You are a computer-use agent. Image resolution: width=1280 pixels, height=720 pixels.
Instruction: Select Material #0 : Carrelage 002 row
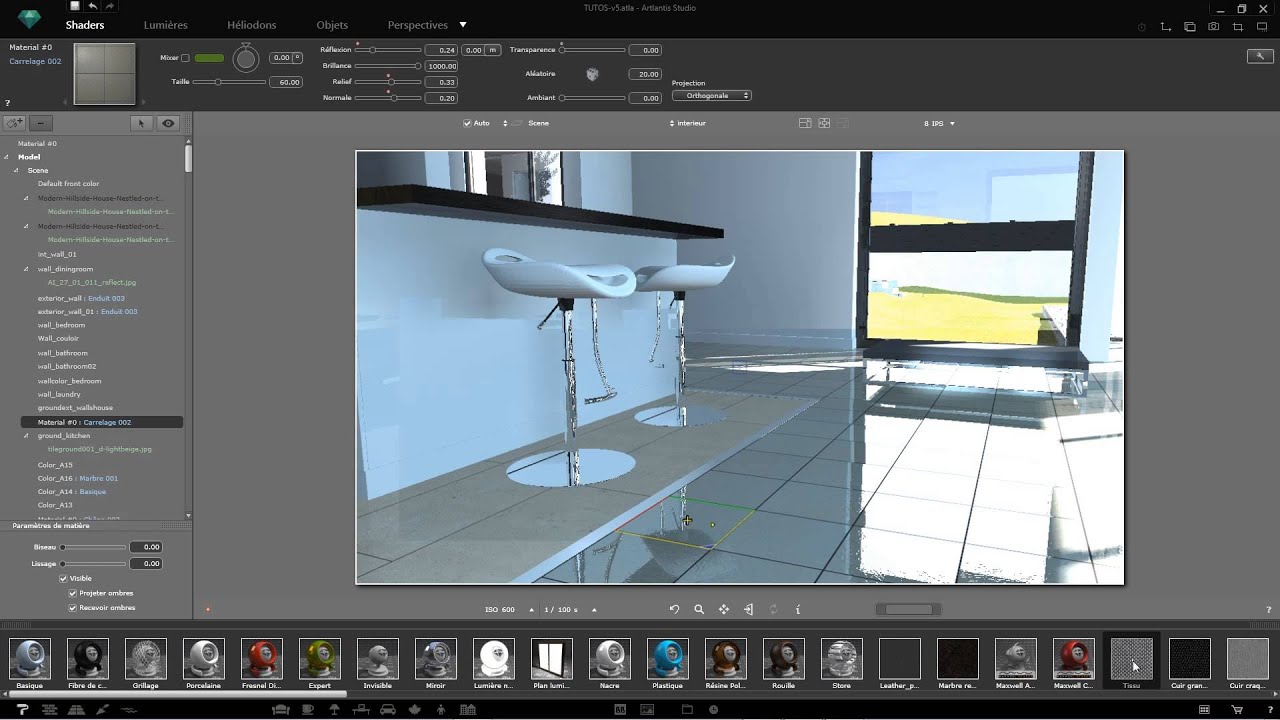(102, 422)
